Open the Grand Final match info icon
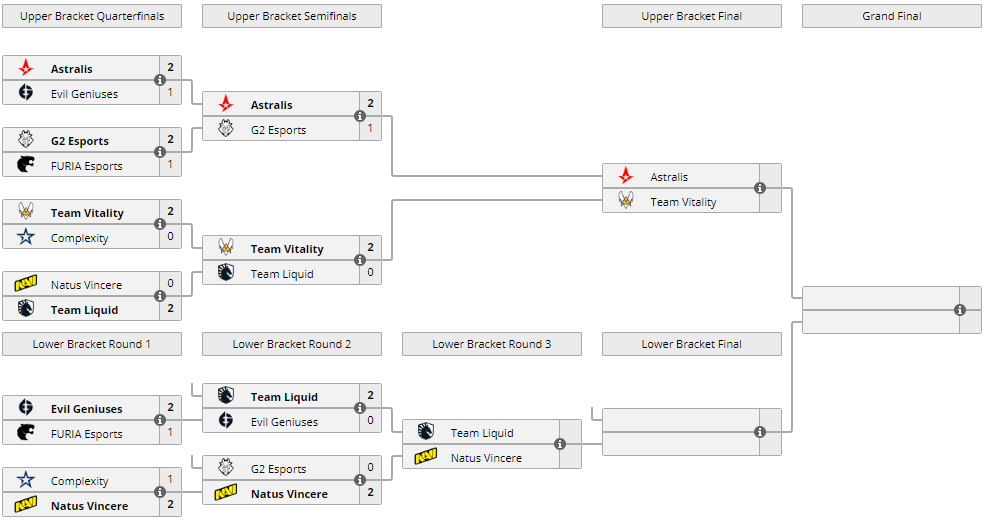 pyautogui.click(x=960, y=310)
